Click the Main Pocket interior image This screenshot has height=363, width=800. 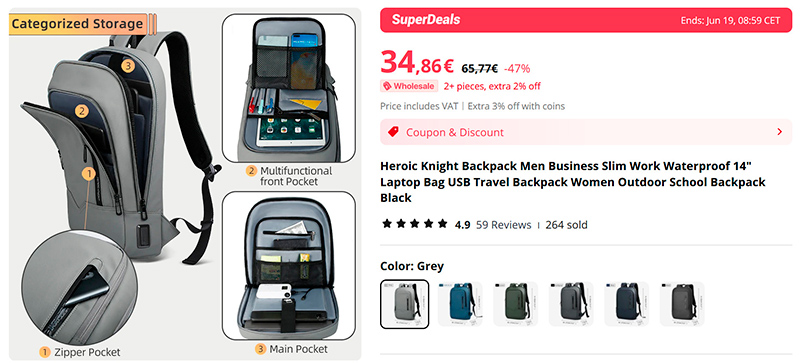tap(289, 266)
